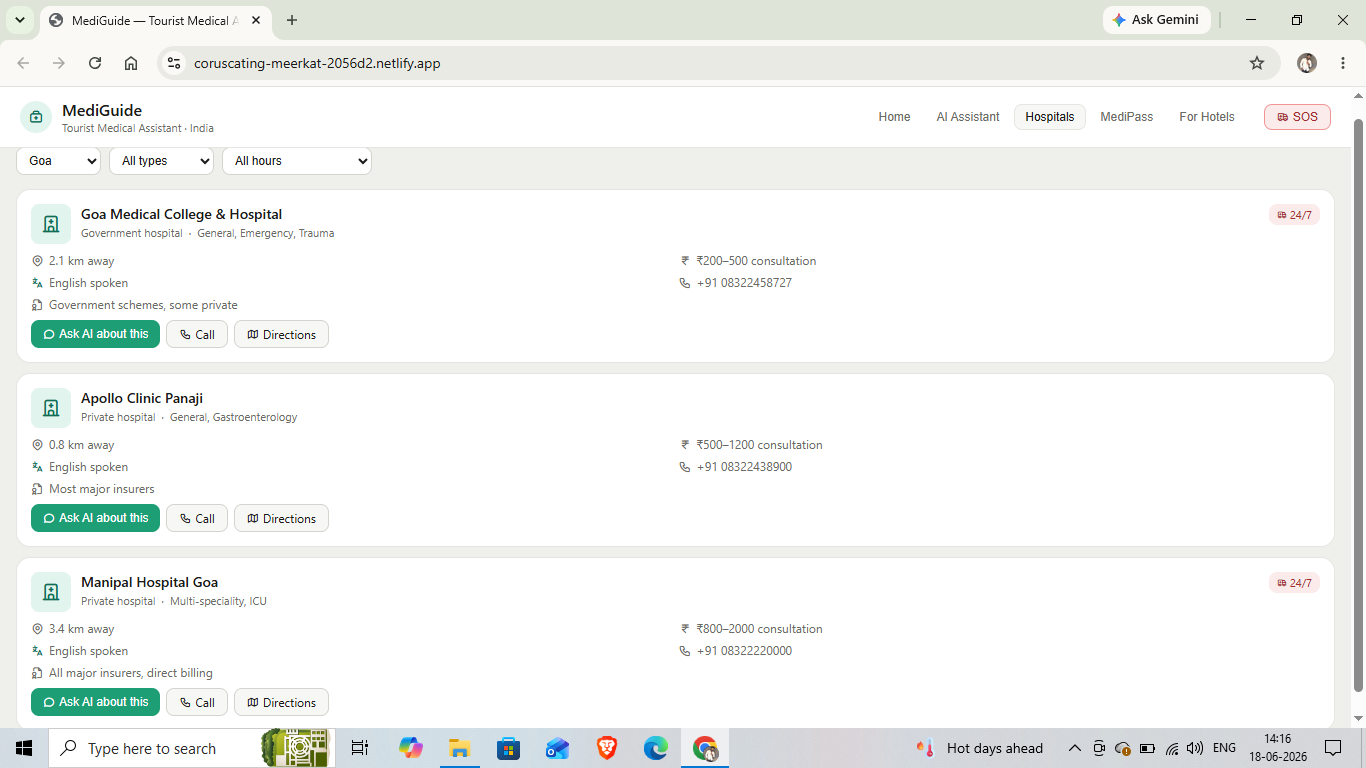Click the Windows taskbar search box
1366x768 pixels.
click(x=190, y=748)
